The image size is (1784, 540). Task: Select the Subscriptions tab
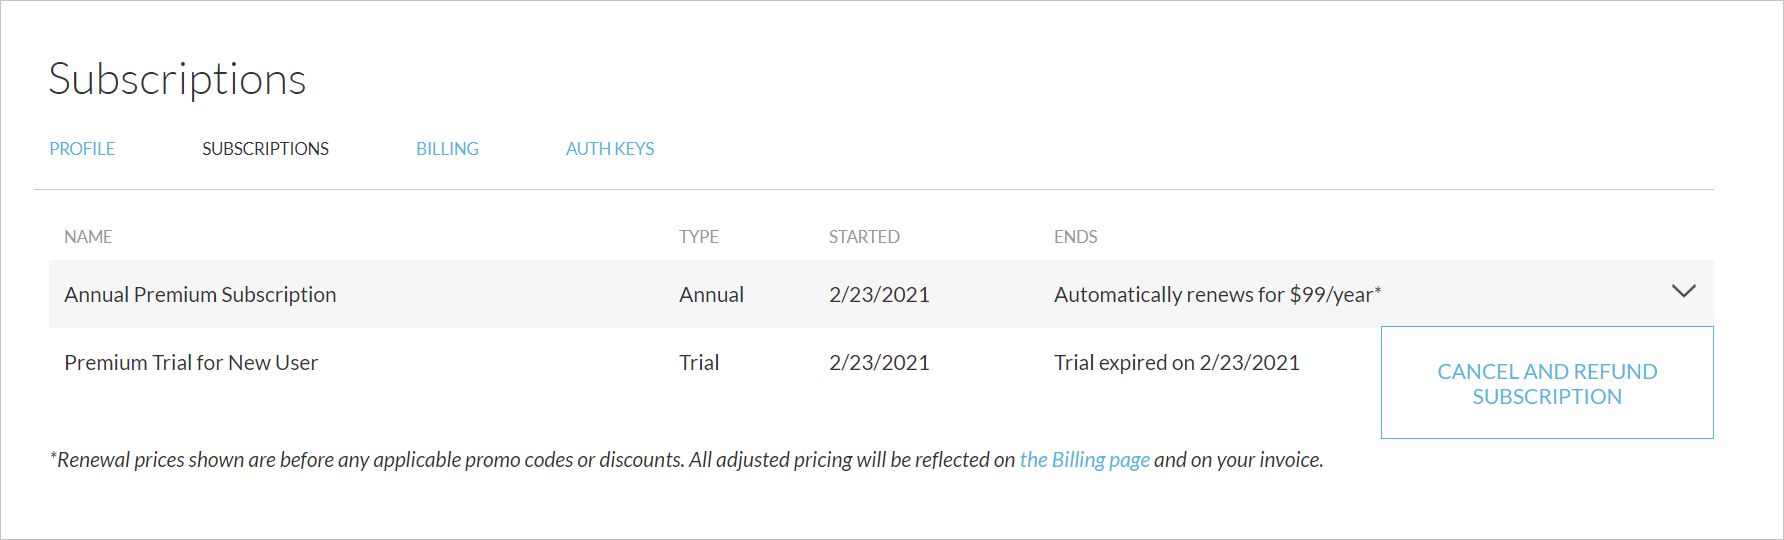point(265,149)
